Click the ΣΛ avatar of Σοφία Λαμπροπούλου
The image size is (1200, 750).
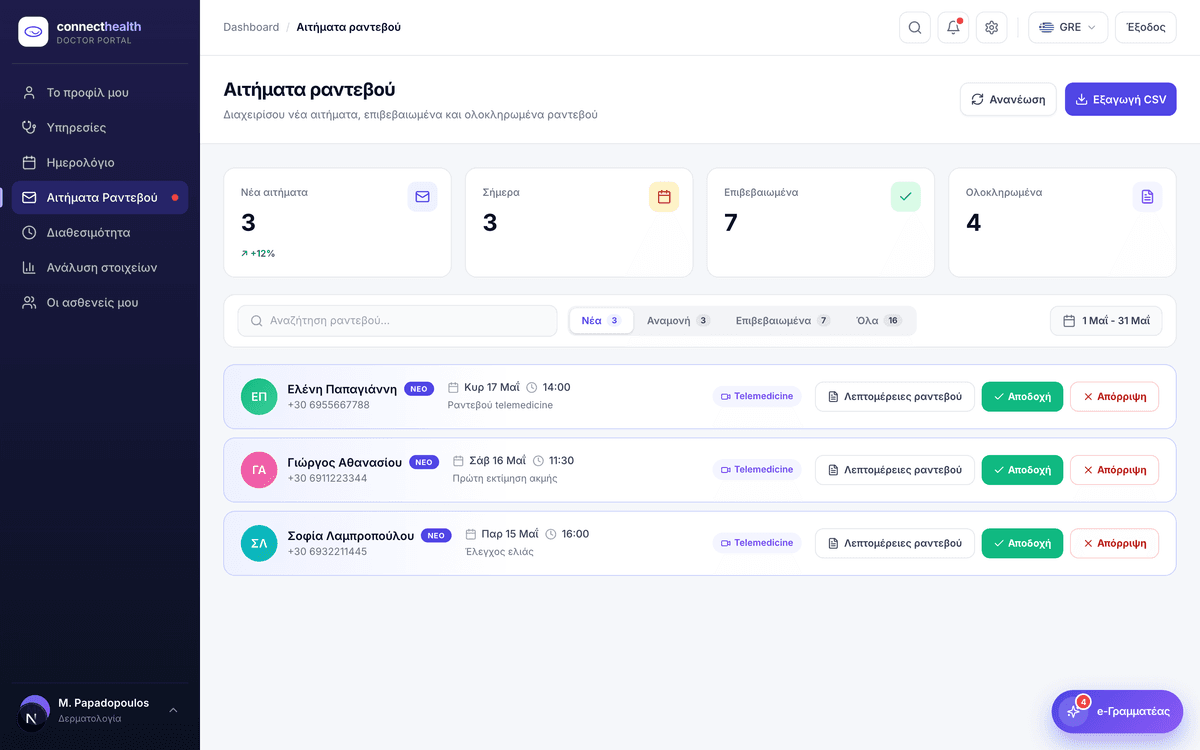point(259,543)
